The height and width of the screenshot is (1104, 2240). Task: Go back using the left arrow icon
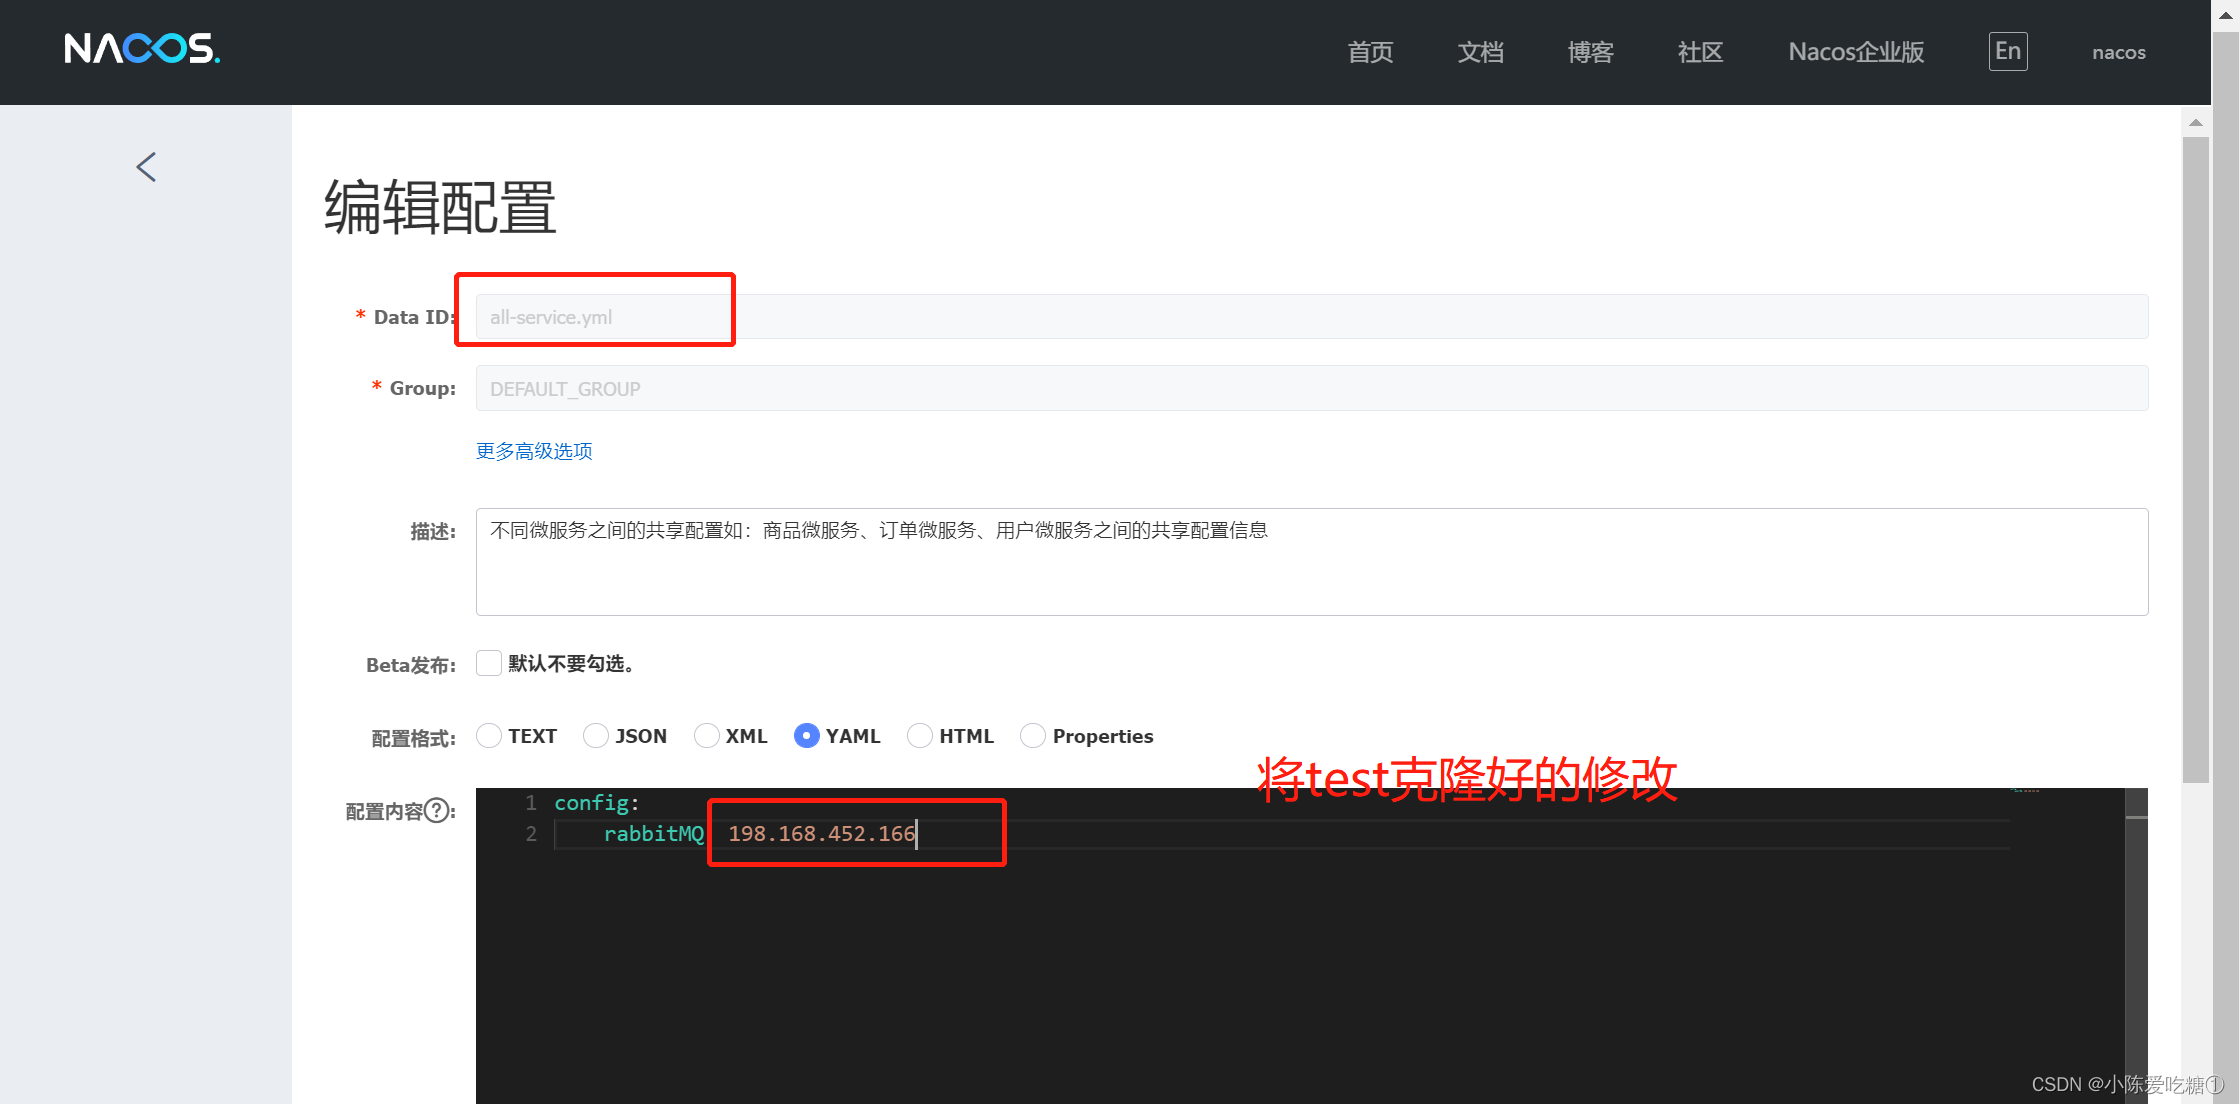pos(147,167)
